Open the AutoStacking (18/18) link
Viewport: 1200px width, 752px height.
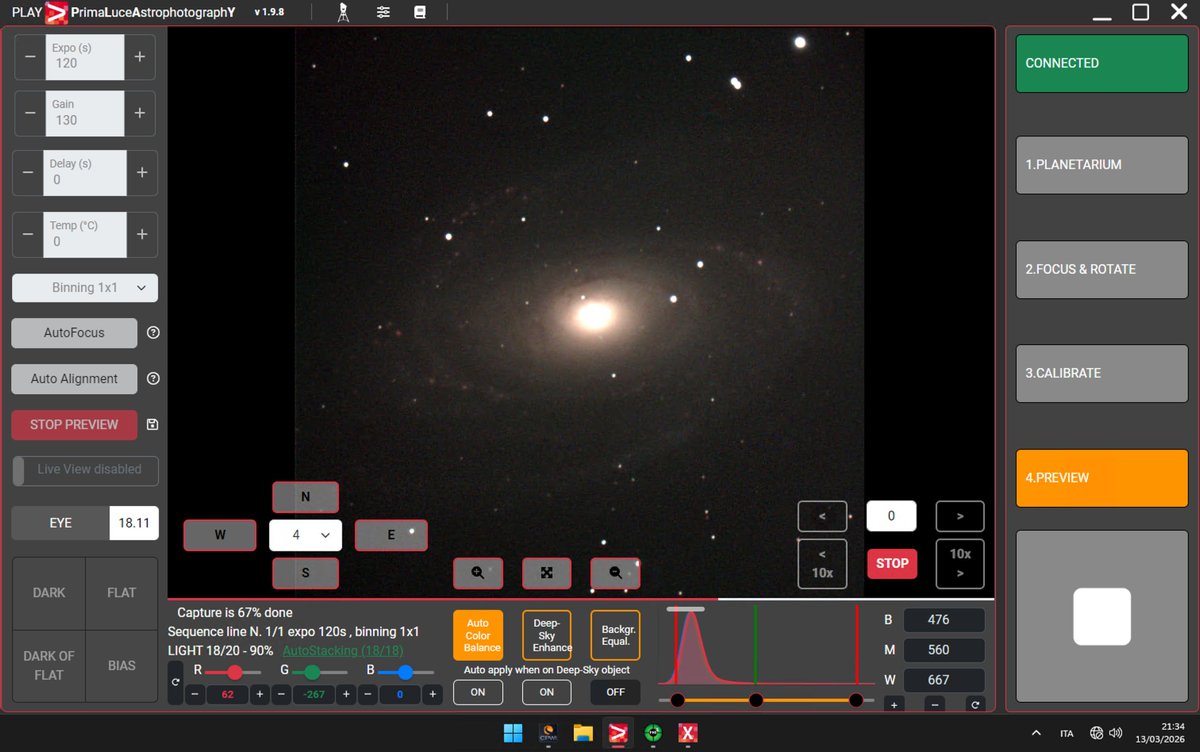[343, 650]
